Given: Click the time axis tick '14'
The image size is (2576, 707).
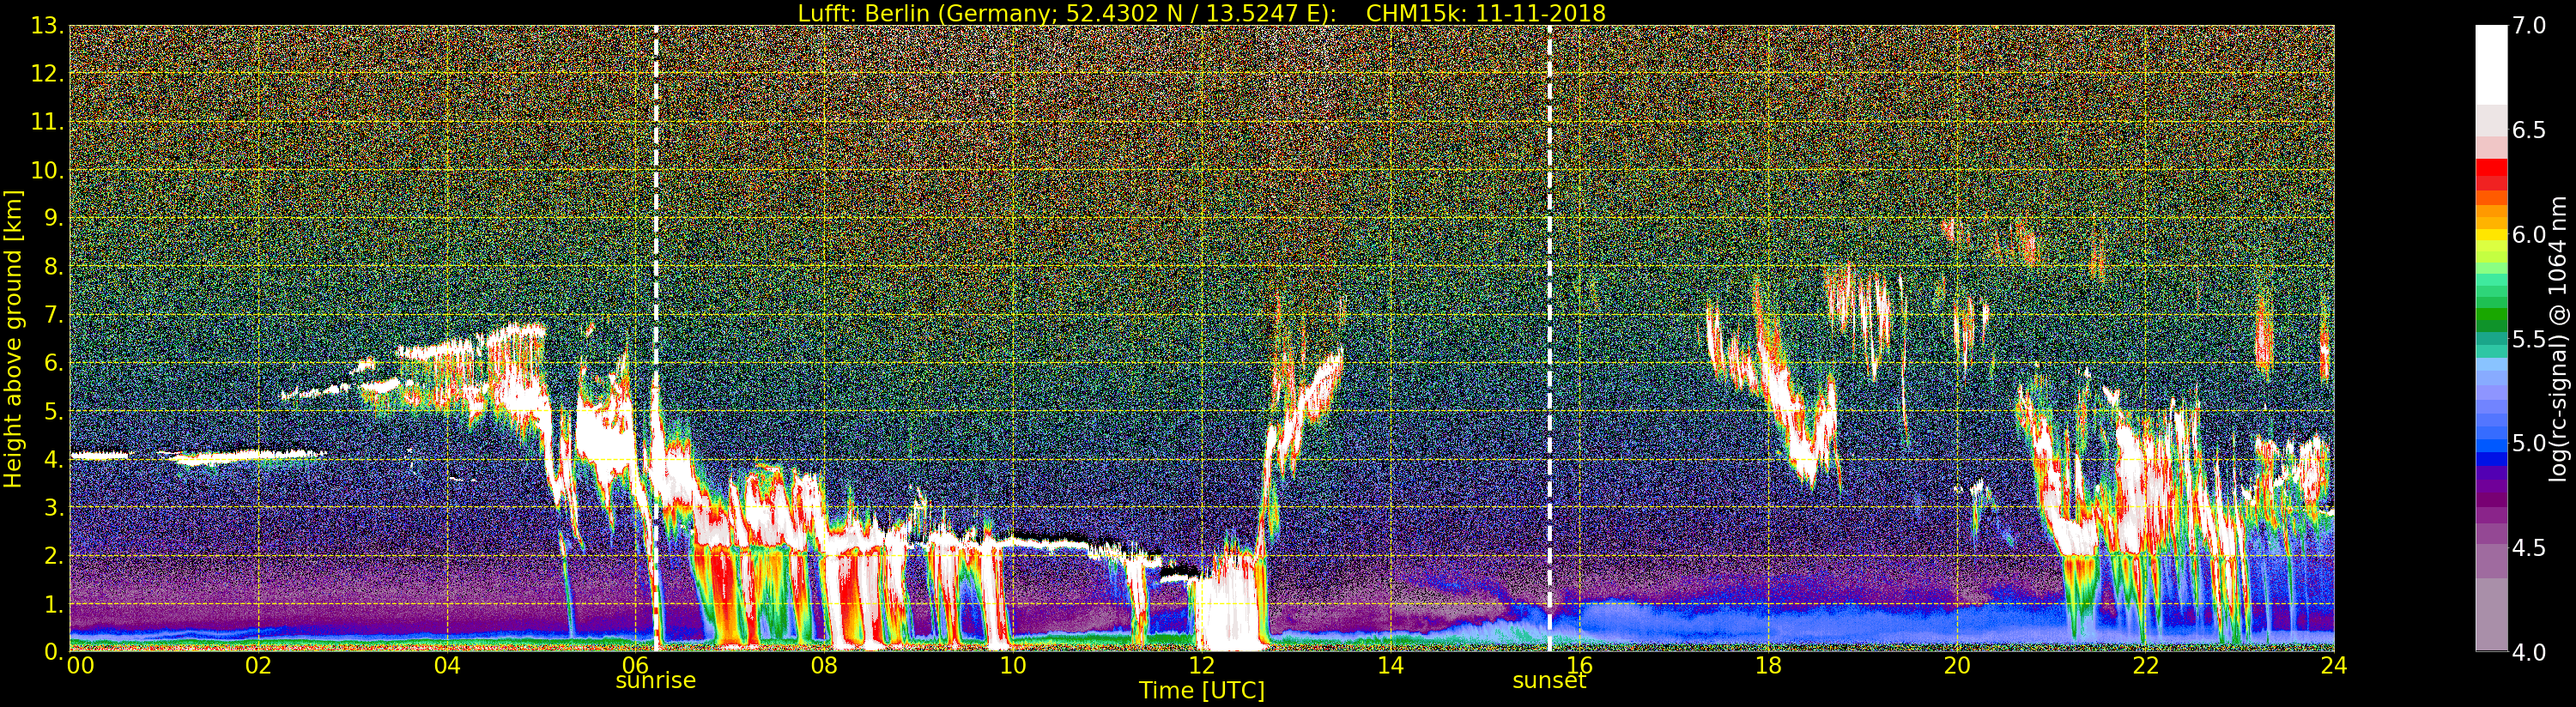Looking at the screenshot, I should 1390,666.
